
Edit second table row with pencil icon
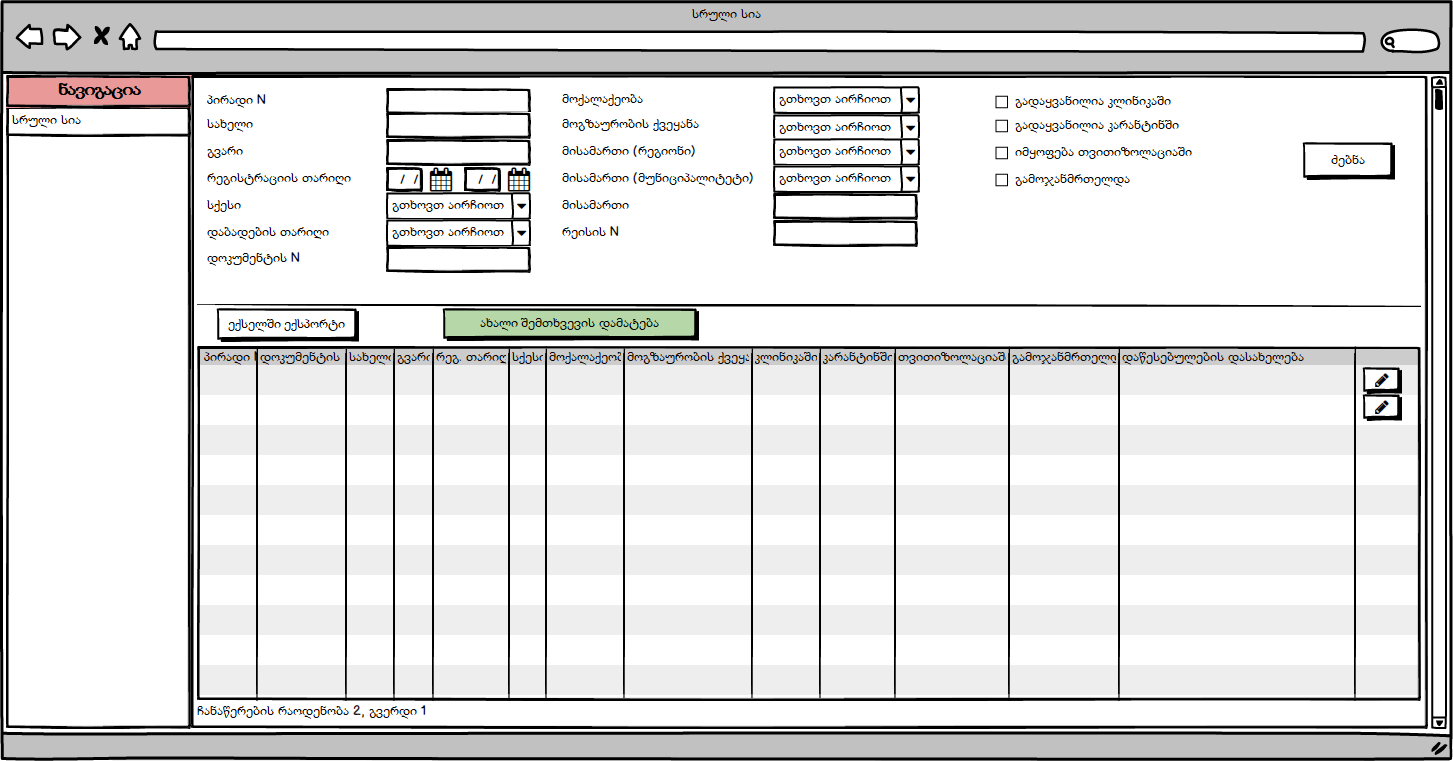coord(1382,407)
